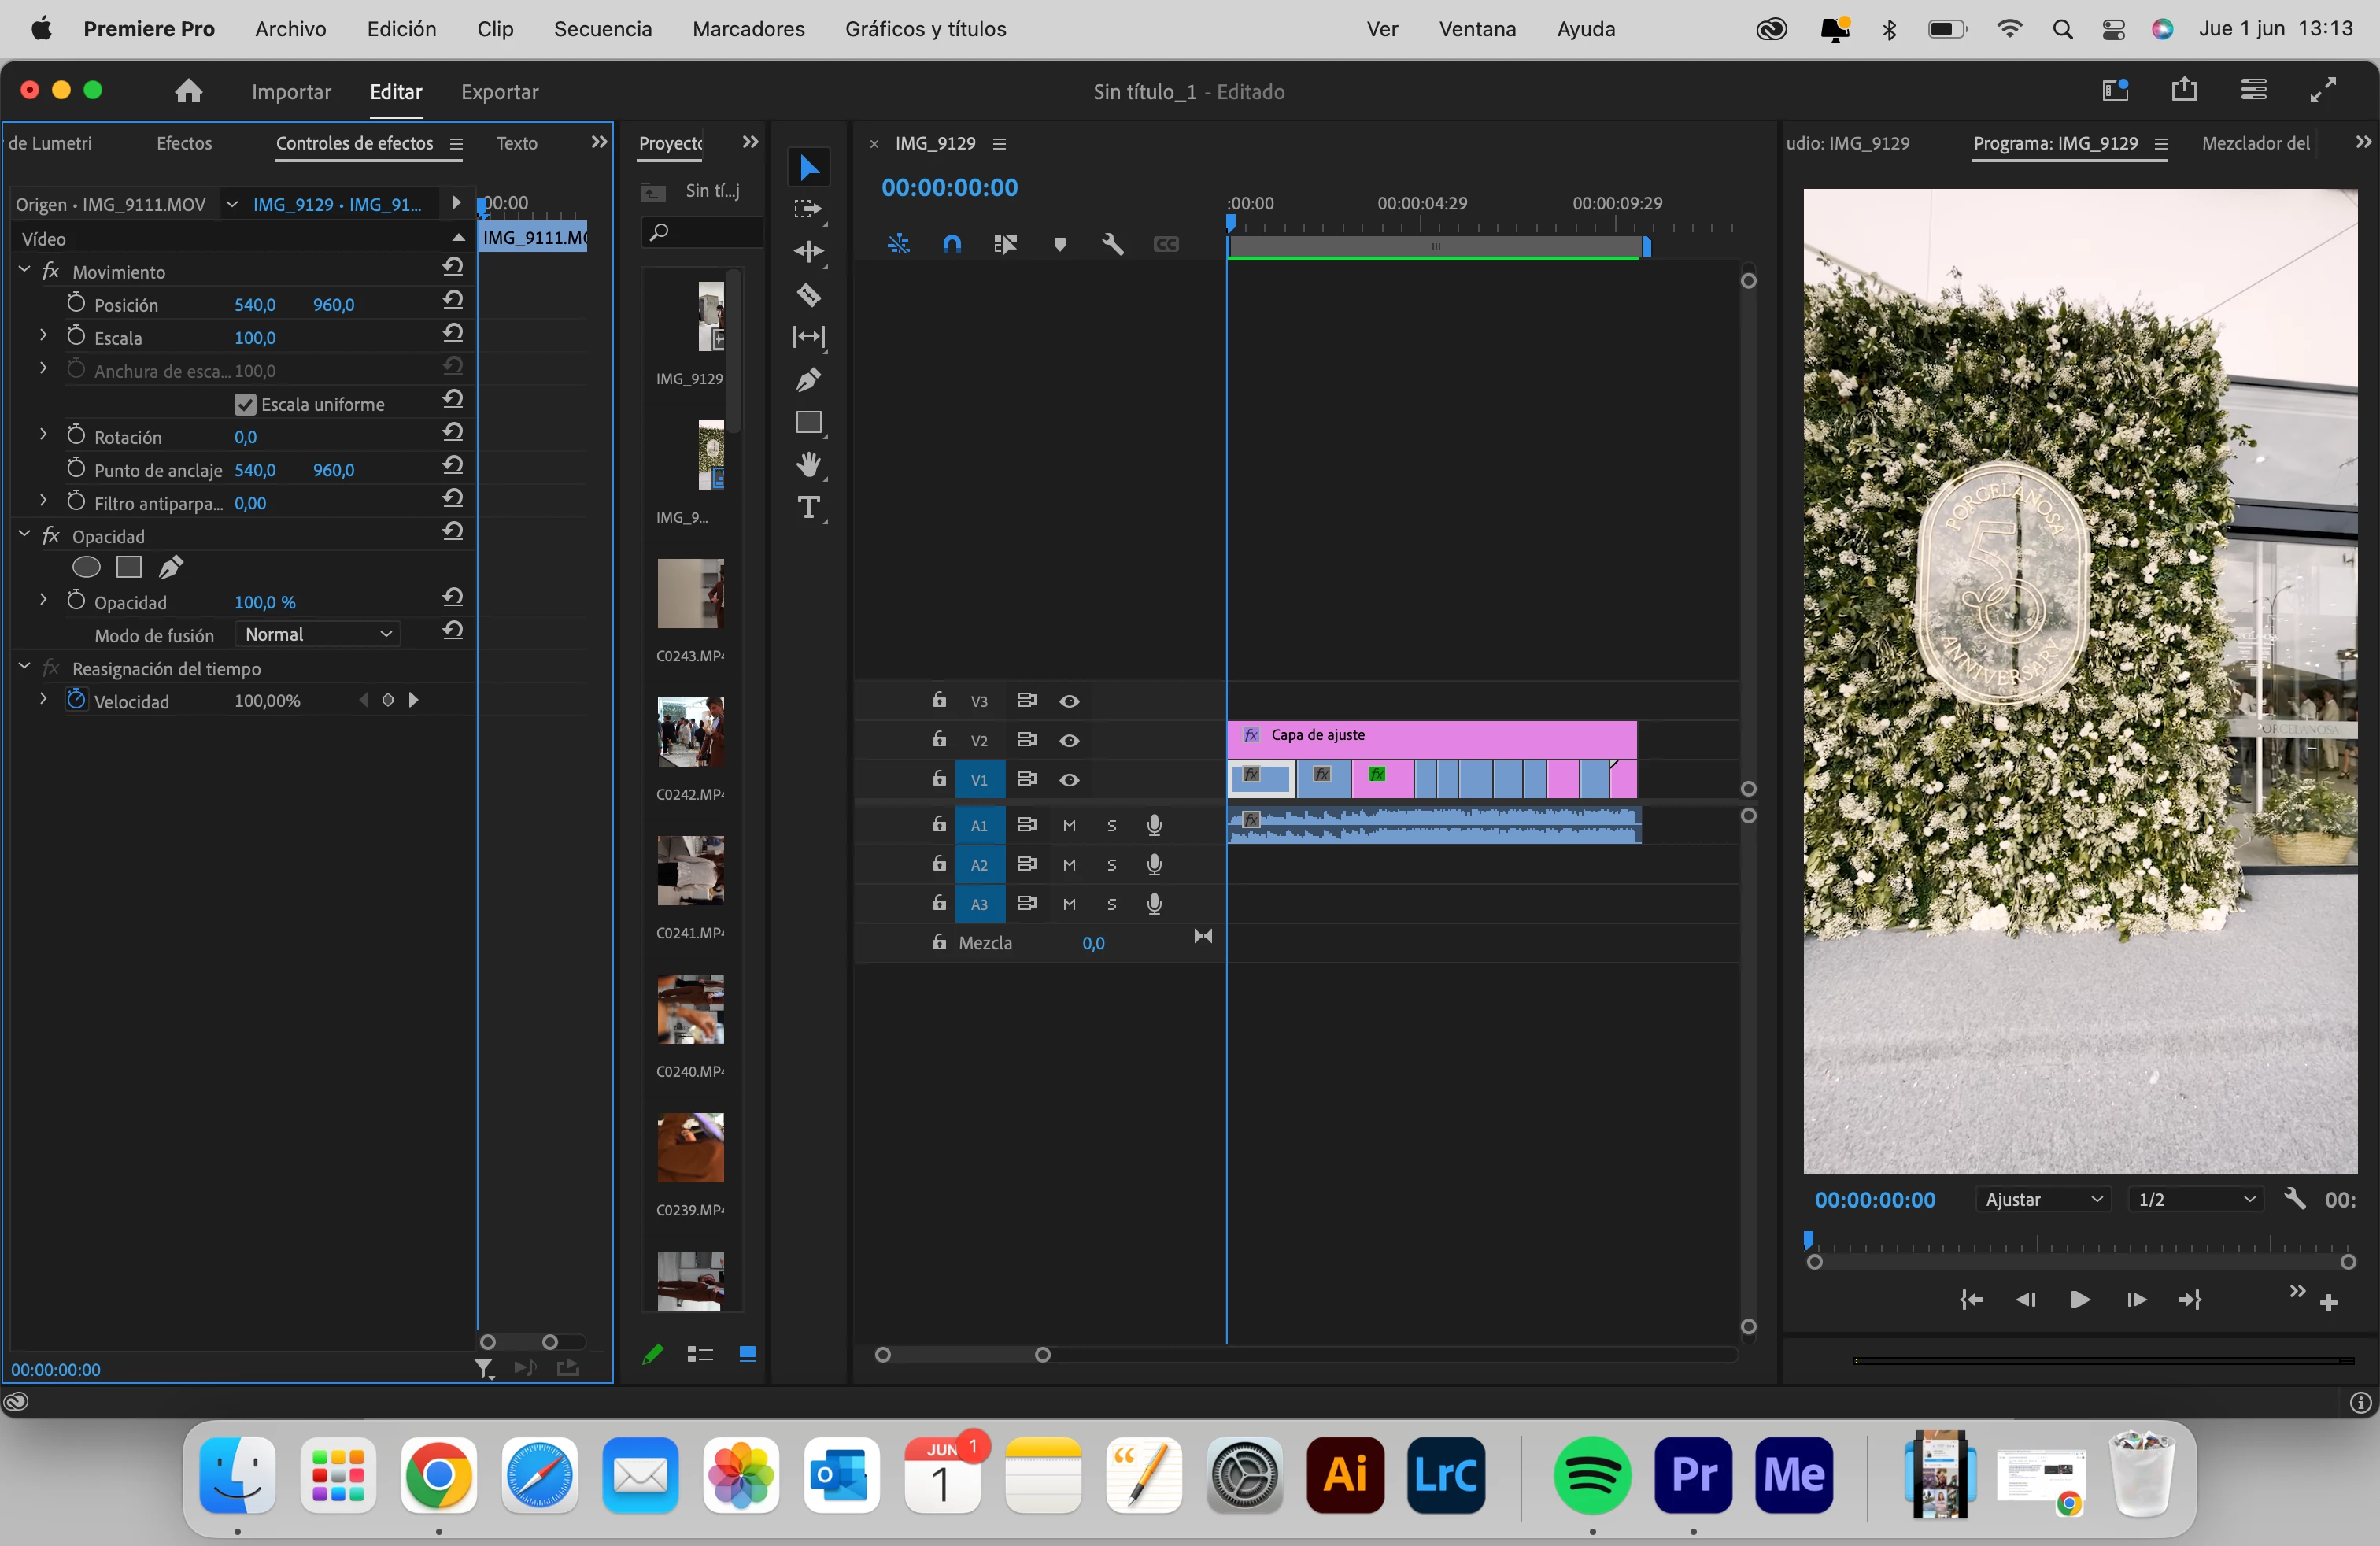Image resolution: width=2380 pixels, height=1546 pixels.
Task: Hide track V2 with eye icon
Action: tap(1069, 740)
